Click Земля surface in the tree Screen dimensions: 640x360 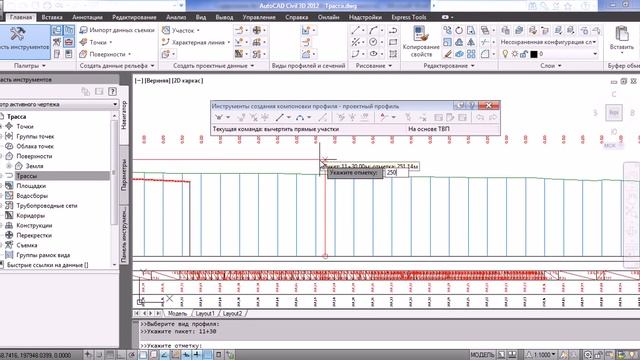coord(34,166)
